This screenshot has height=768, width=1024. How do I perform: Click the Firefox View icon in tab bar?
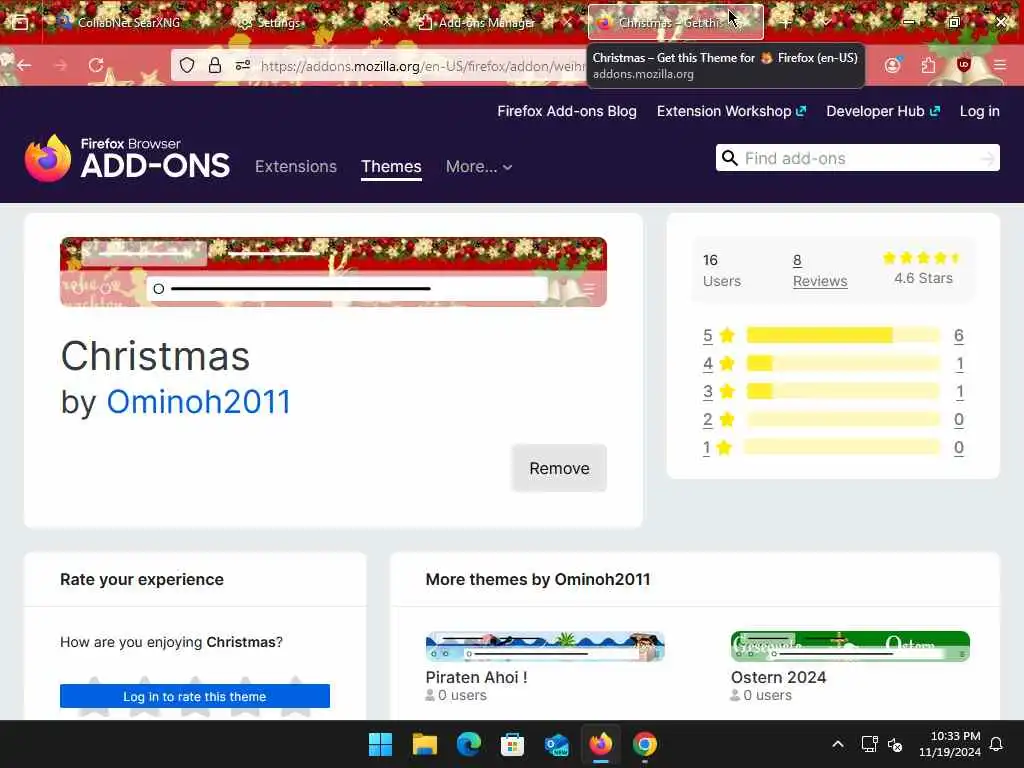pos(20,22)
